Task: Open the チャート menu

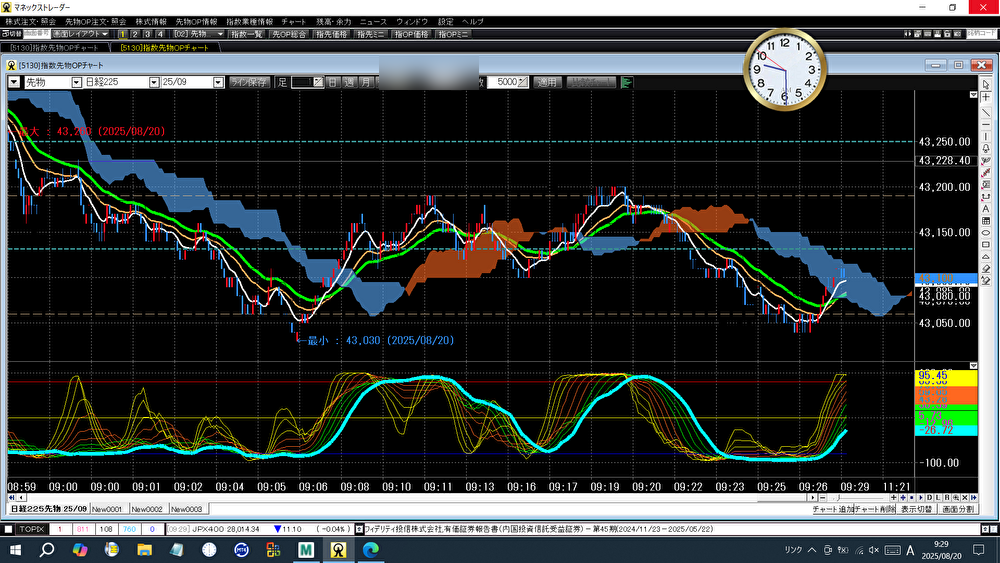Action: tap(293, 22)
